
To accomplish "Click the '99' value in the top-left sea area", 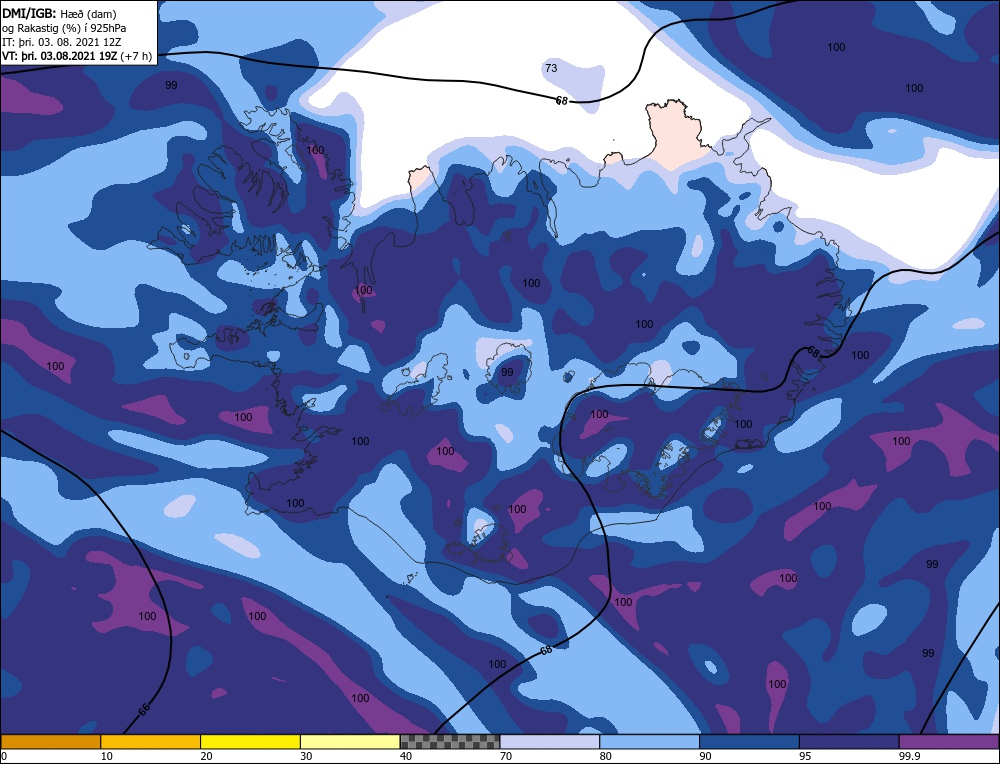I will pyautogui.click(x=171, y=85).
